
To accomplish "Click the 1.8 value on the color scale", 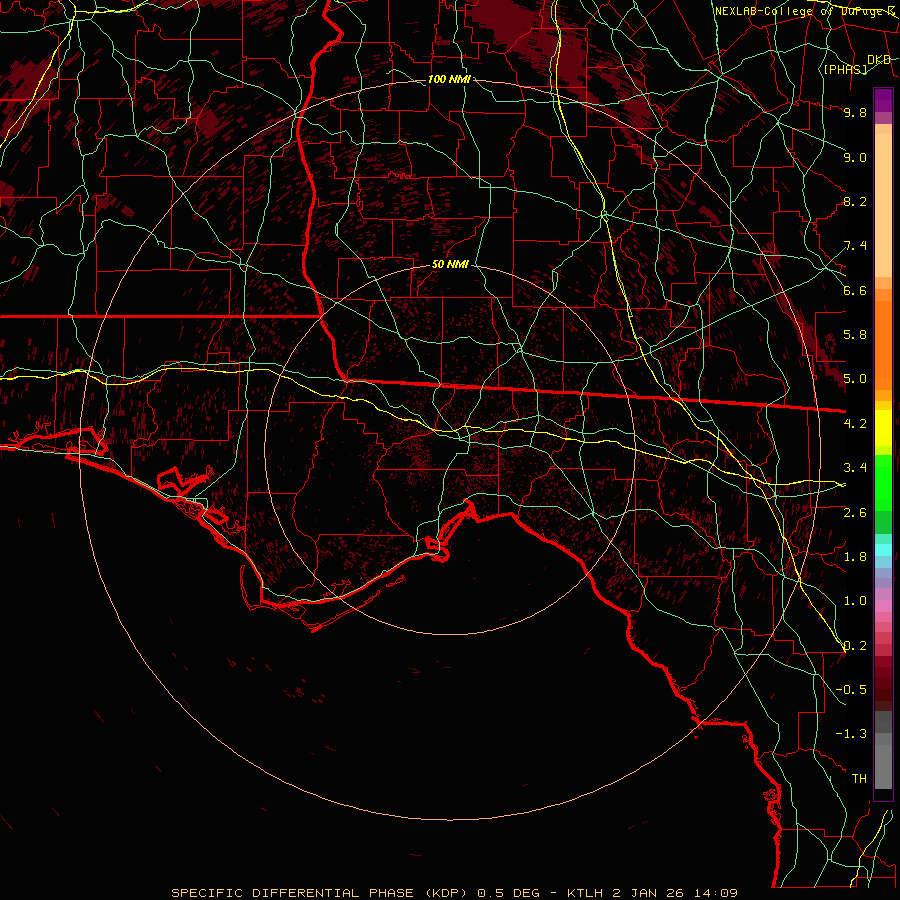I will click(855, 557).
